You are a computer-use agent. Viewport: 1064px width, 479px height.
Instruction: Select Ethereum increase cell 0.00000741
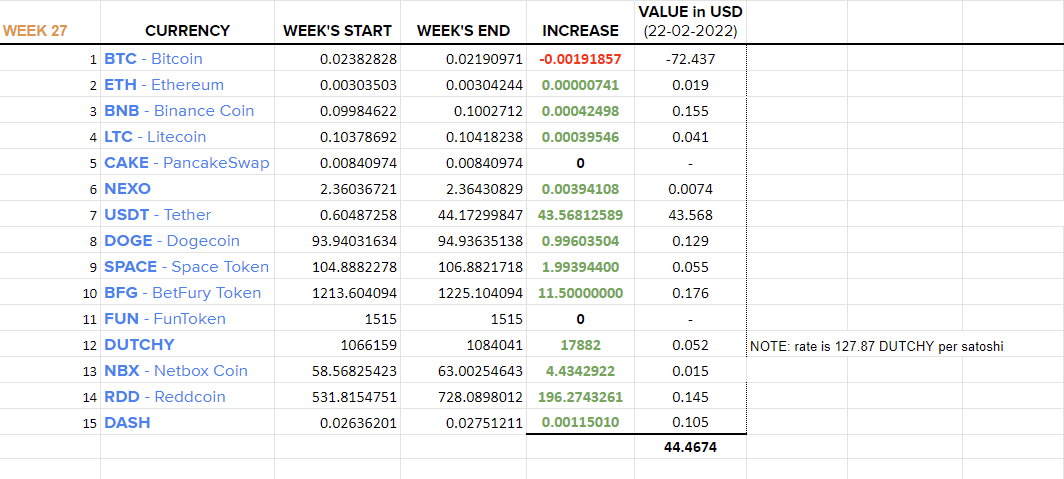[x=580, y=85]
